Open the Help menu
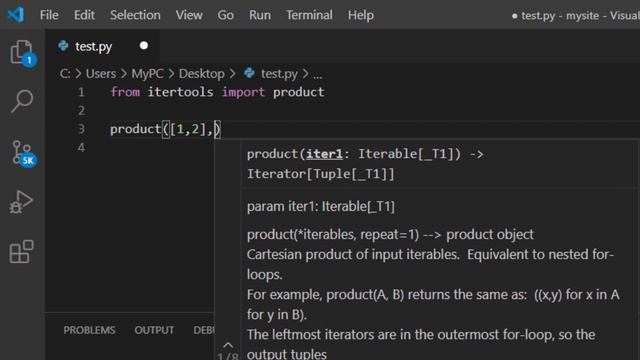This screenshot has width=640, height=360. point(360,15)
